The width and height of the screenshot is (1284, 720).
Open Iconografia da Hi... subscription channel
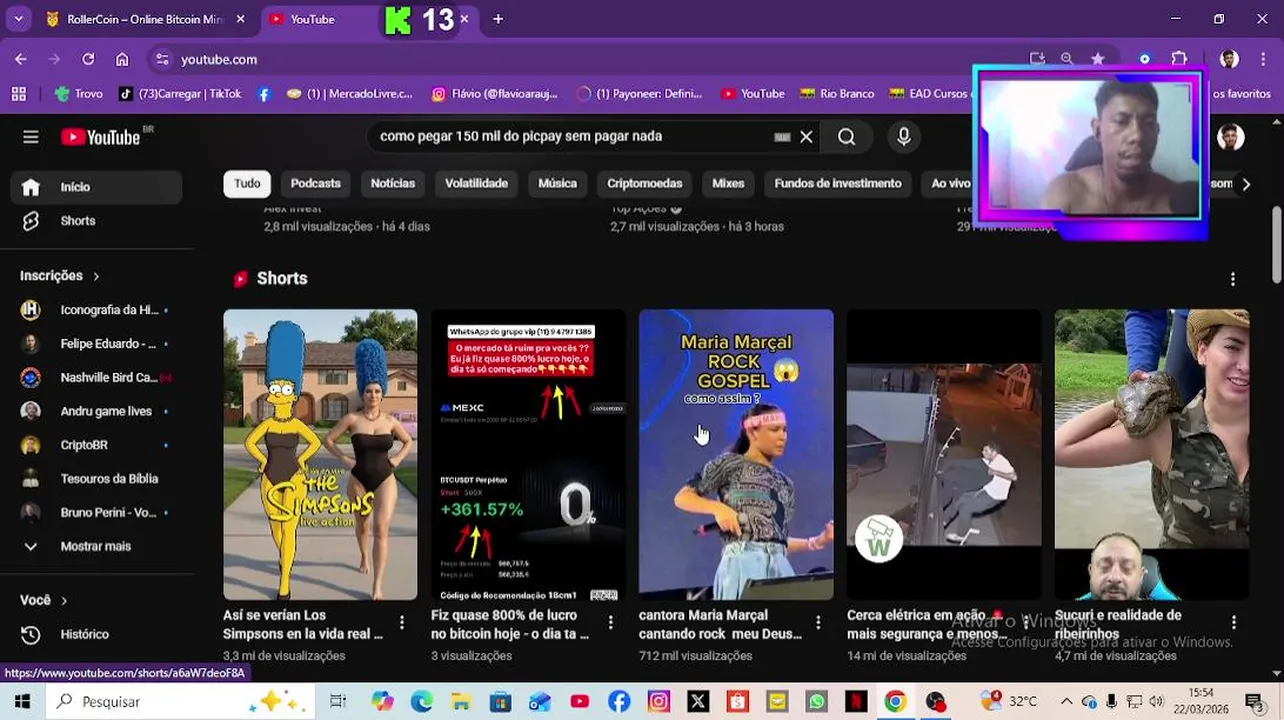pyautogui.click(x=97, y=310)
